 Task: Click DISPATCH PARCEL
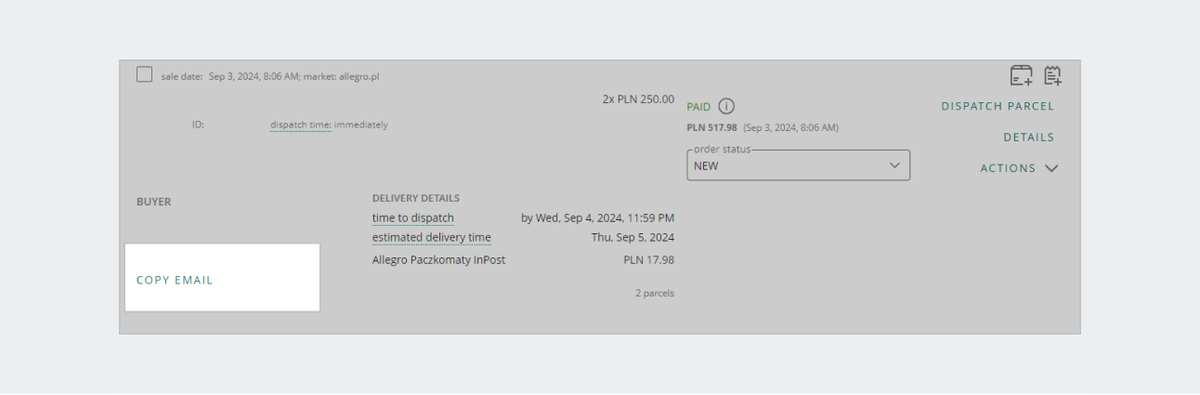coord(997,106)
